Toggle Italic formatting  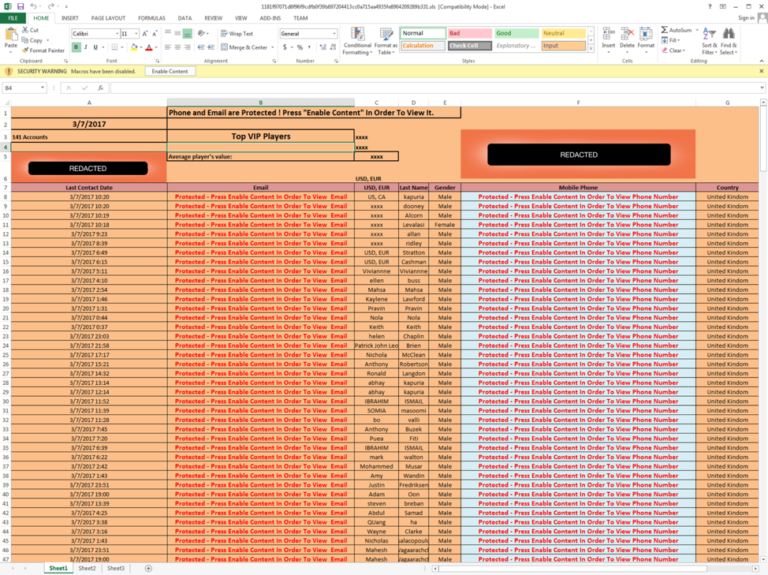click(85, 47)
